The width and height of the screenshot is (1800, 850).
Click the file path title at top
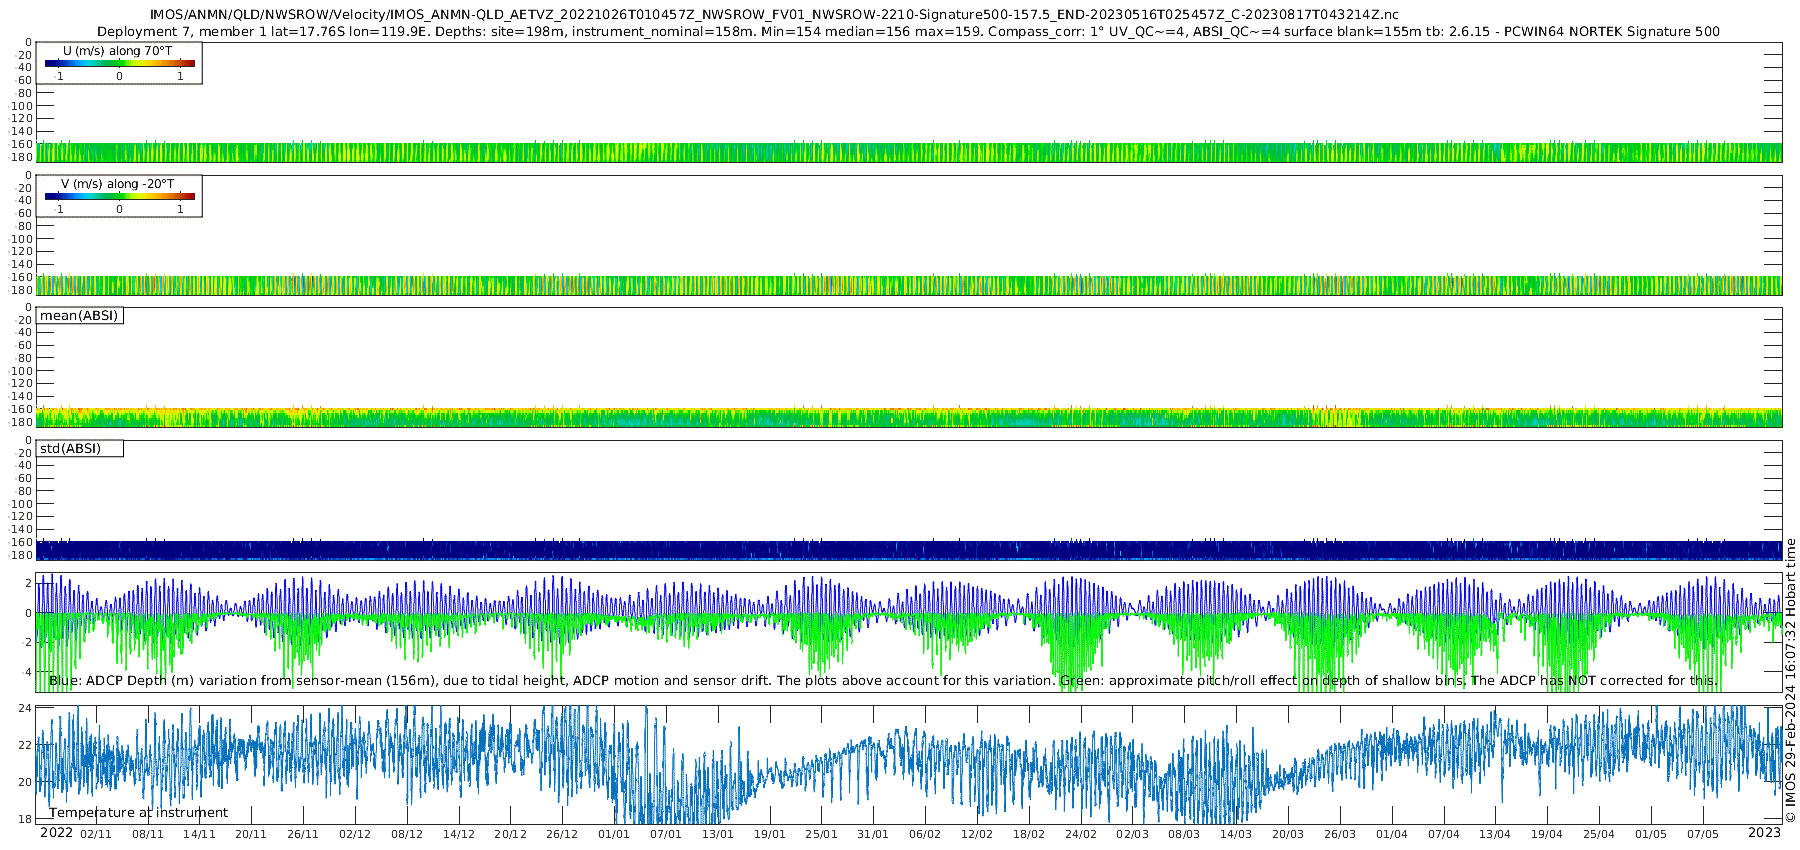[774, 15]
